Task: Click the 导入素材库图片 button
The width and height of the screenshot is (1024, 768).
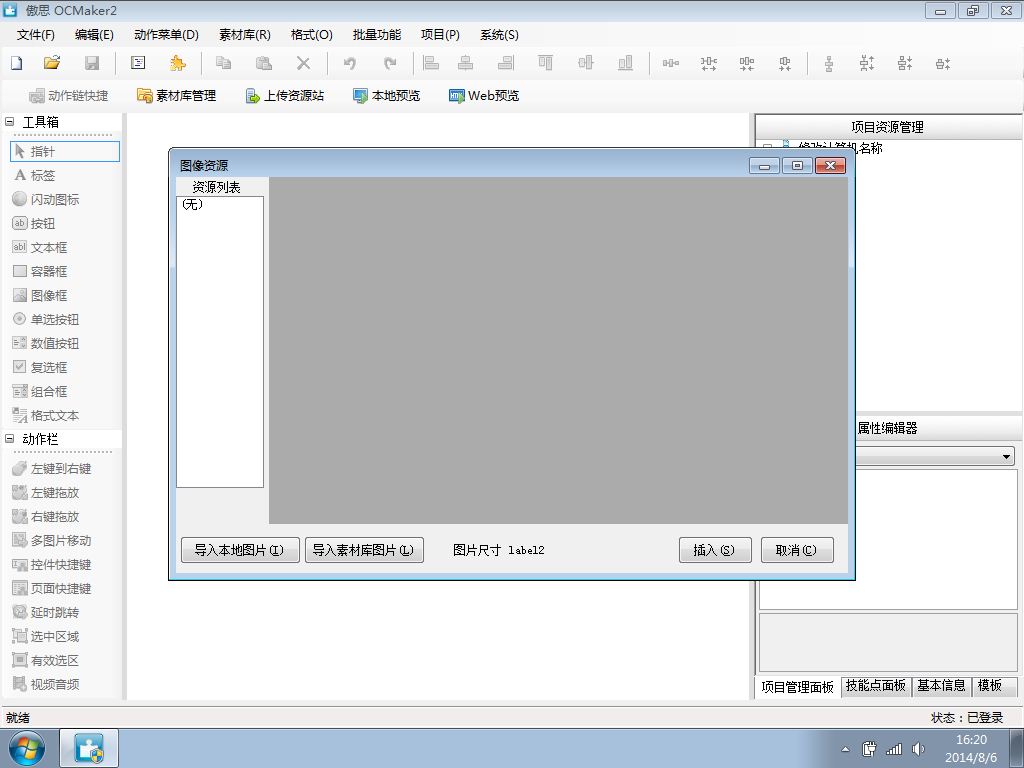Action: pyautogui.click(x=364, y=550)
